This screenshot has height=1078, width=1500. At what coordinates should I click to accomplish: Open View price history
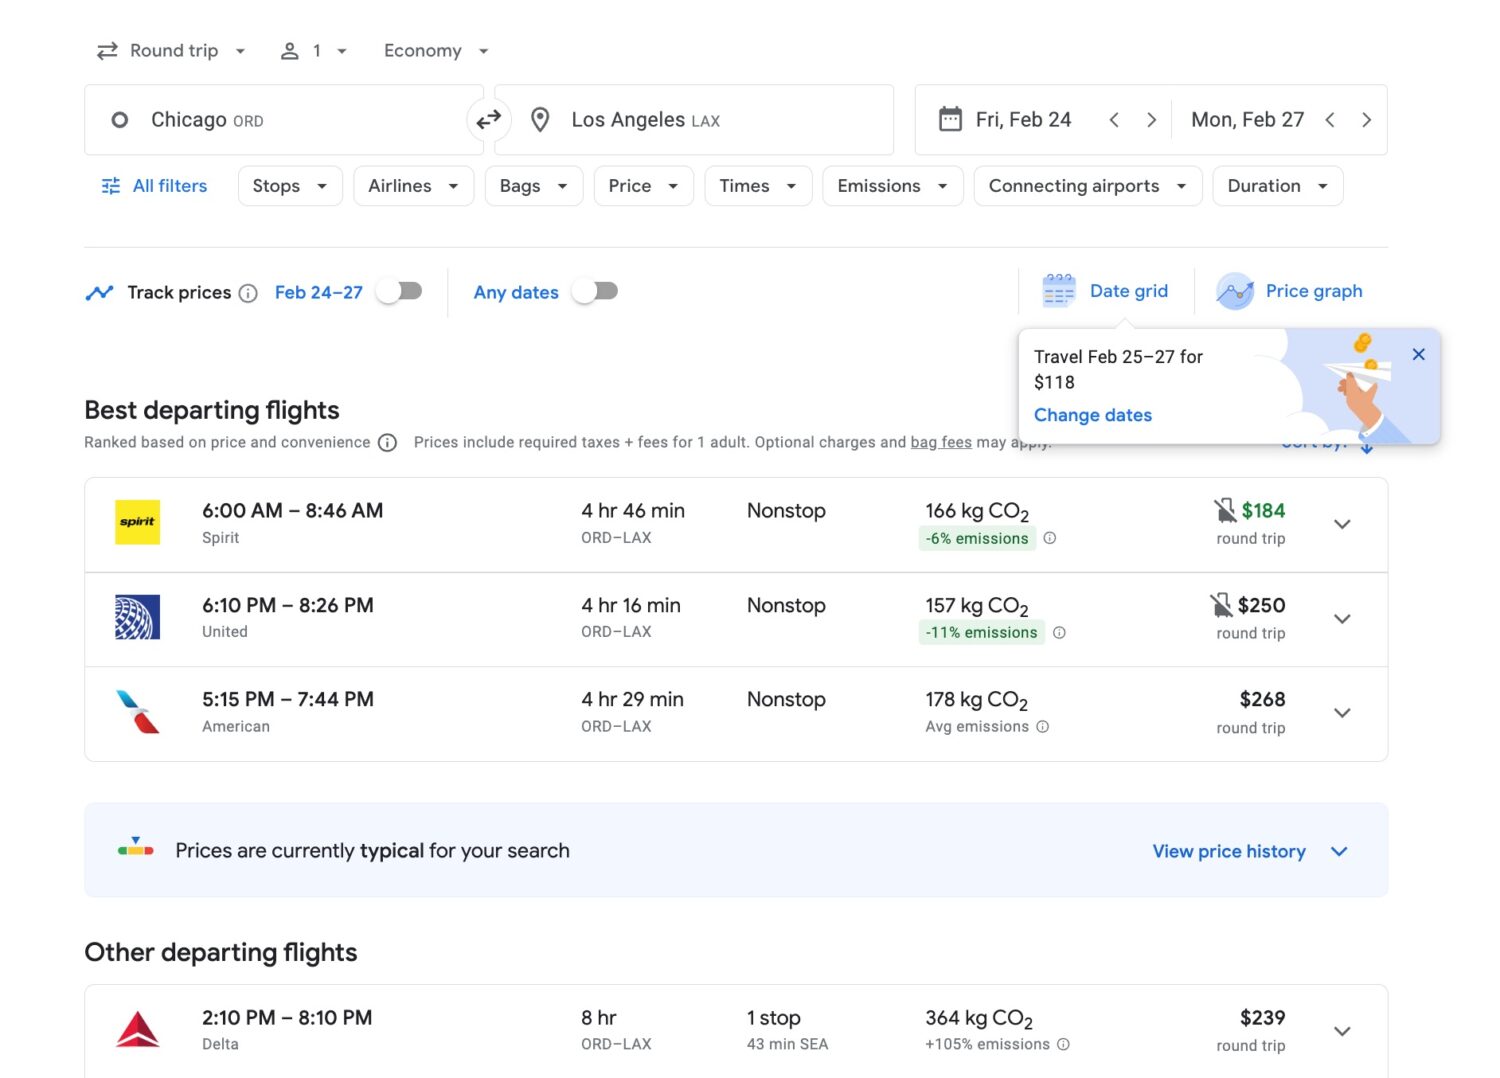(x=1229, y=851)
